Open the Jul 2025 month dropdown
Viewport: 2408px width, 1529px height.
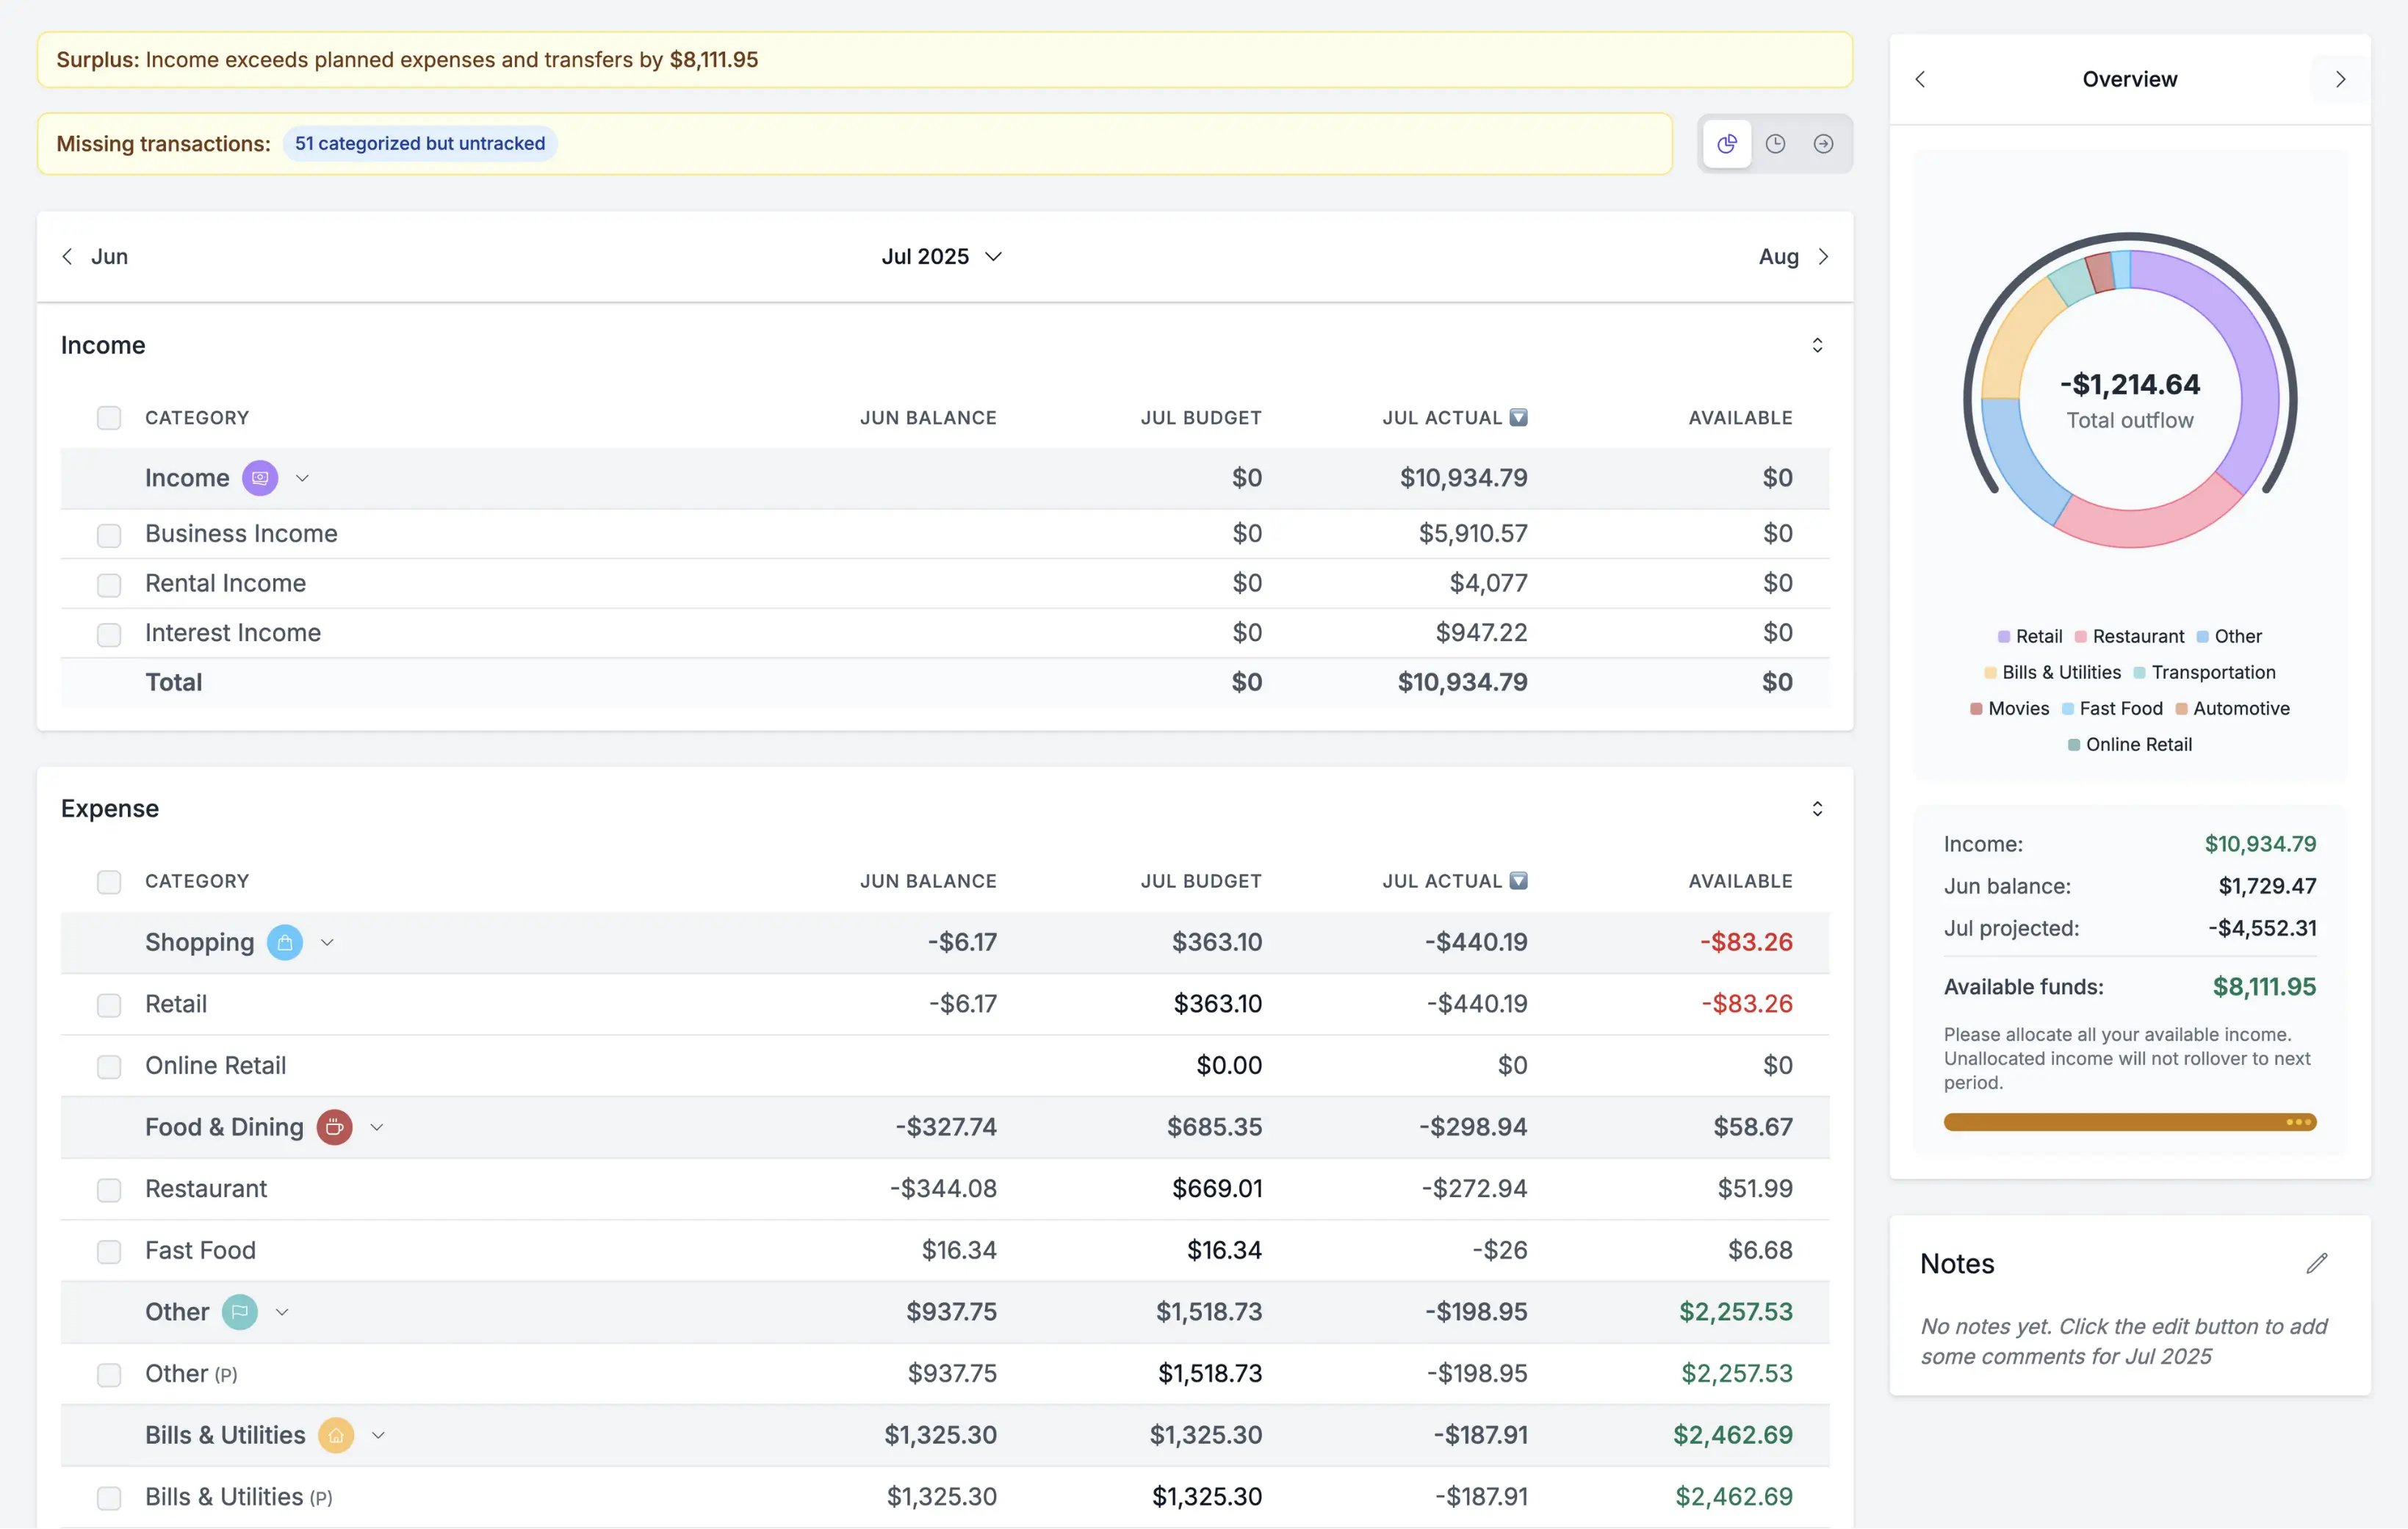(941, 257)
